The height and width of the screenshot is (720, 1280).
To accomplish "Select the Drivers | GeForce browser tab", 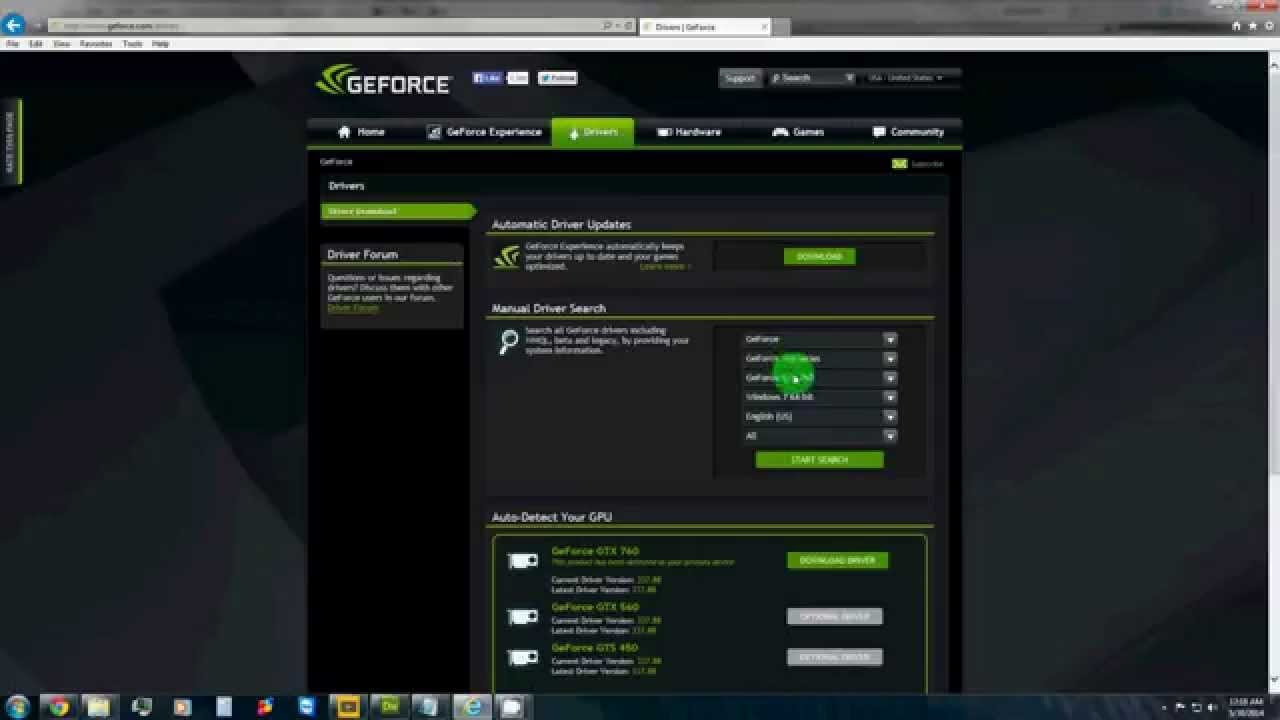I will (705, 27).
